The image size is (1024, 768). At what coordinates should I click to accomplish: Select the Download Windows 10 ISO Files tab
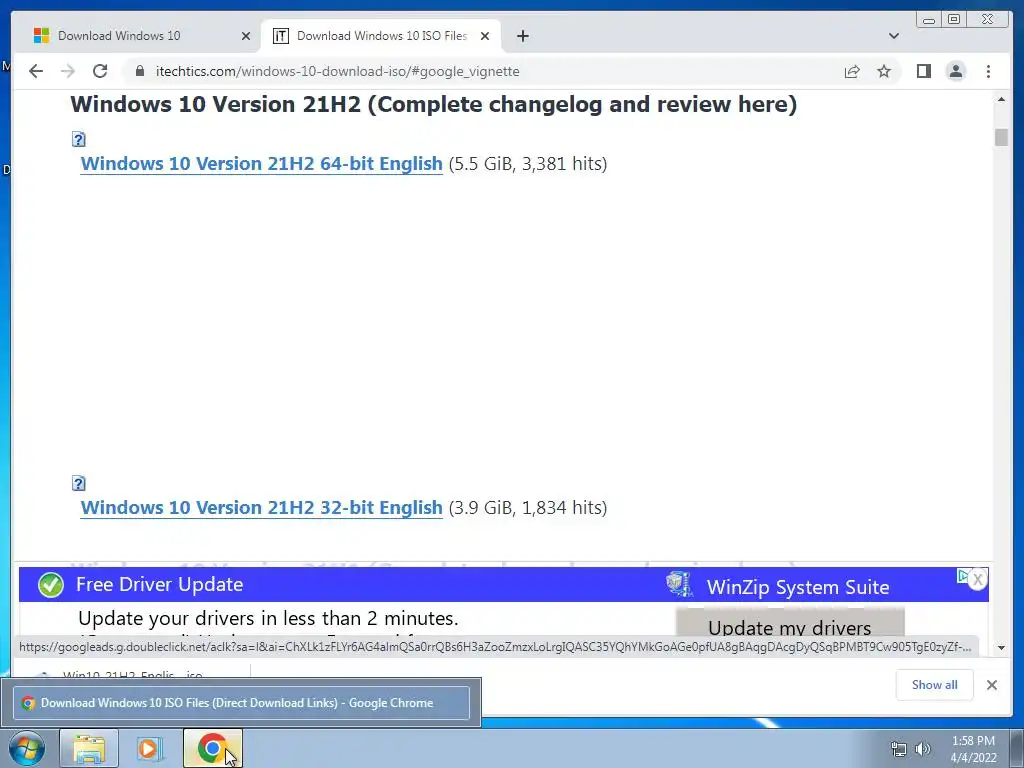pos(381,36)
